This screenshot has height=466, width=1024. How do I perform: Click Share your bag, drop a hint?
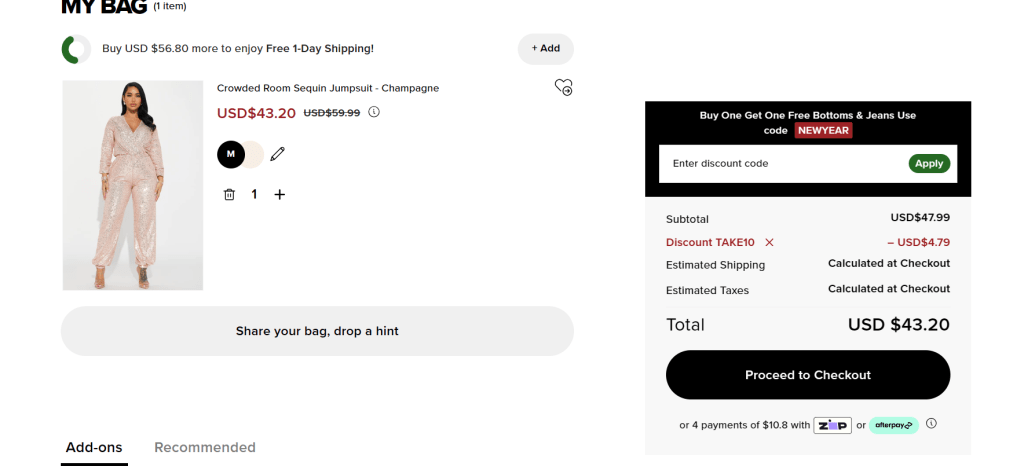(317, 331)
